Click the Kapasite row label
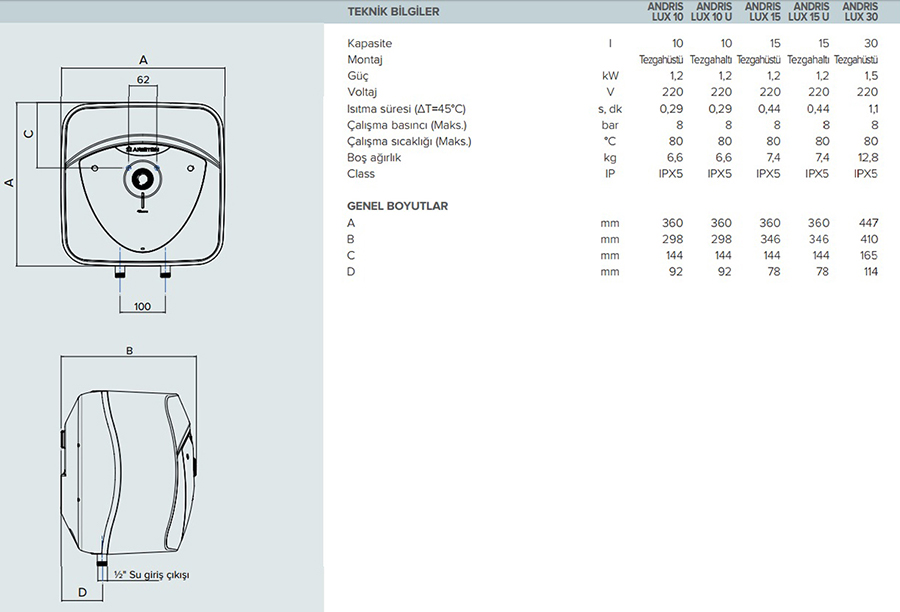900x612 pixels. click(x=370, y=44)
